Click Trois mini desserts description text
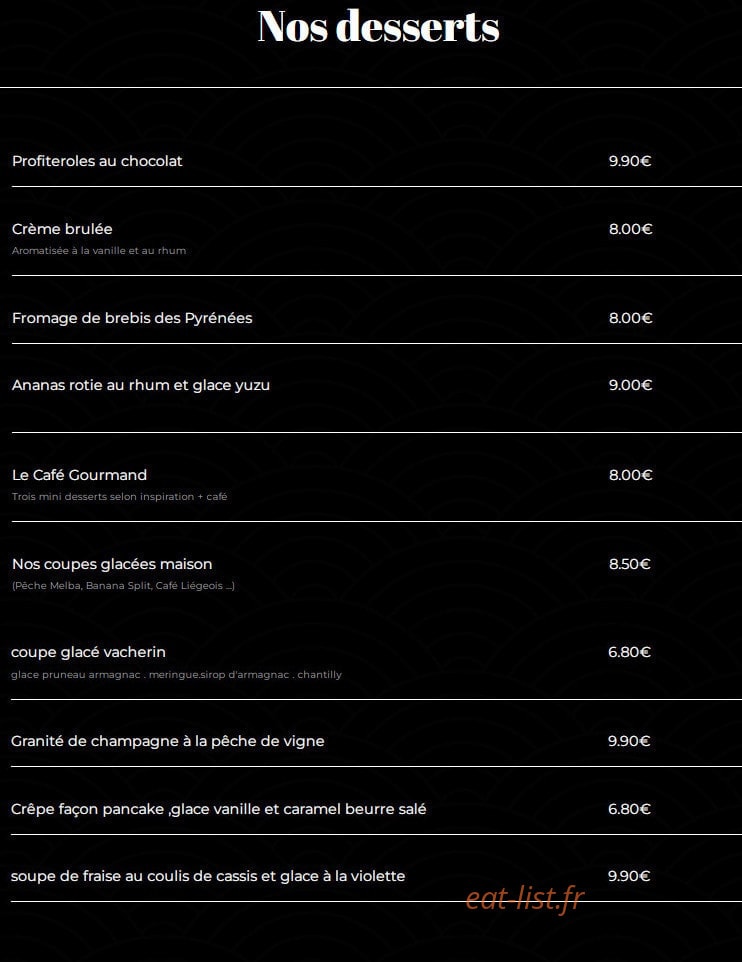Viewport: 742px width, 962px height. click(120, 496)
